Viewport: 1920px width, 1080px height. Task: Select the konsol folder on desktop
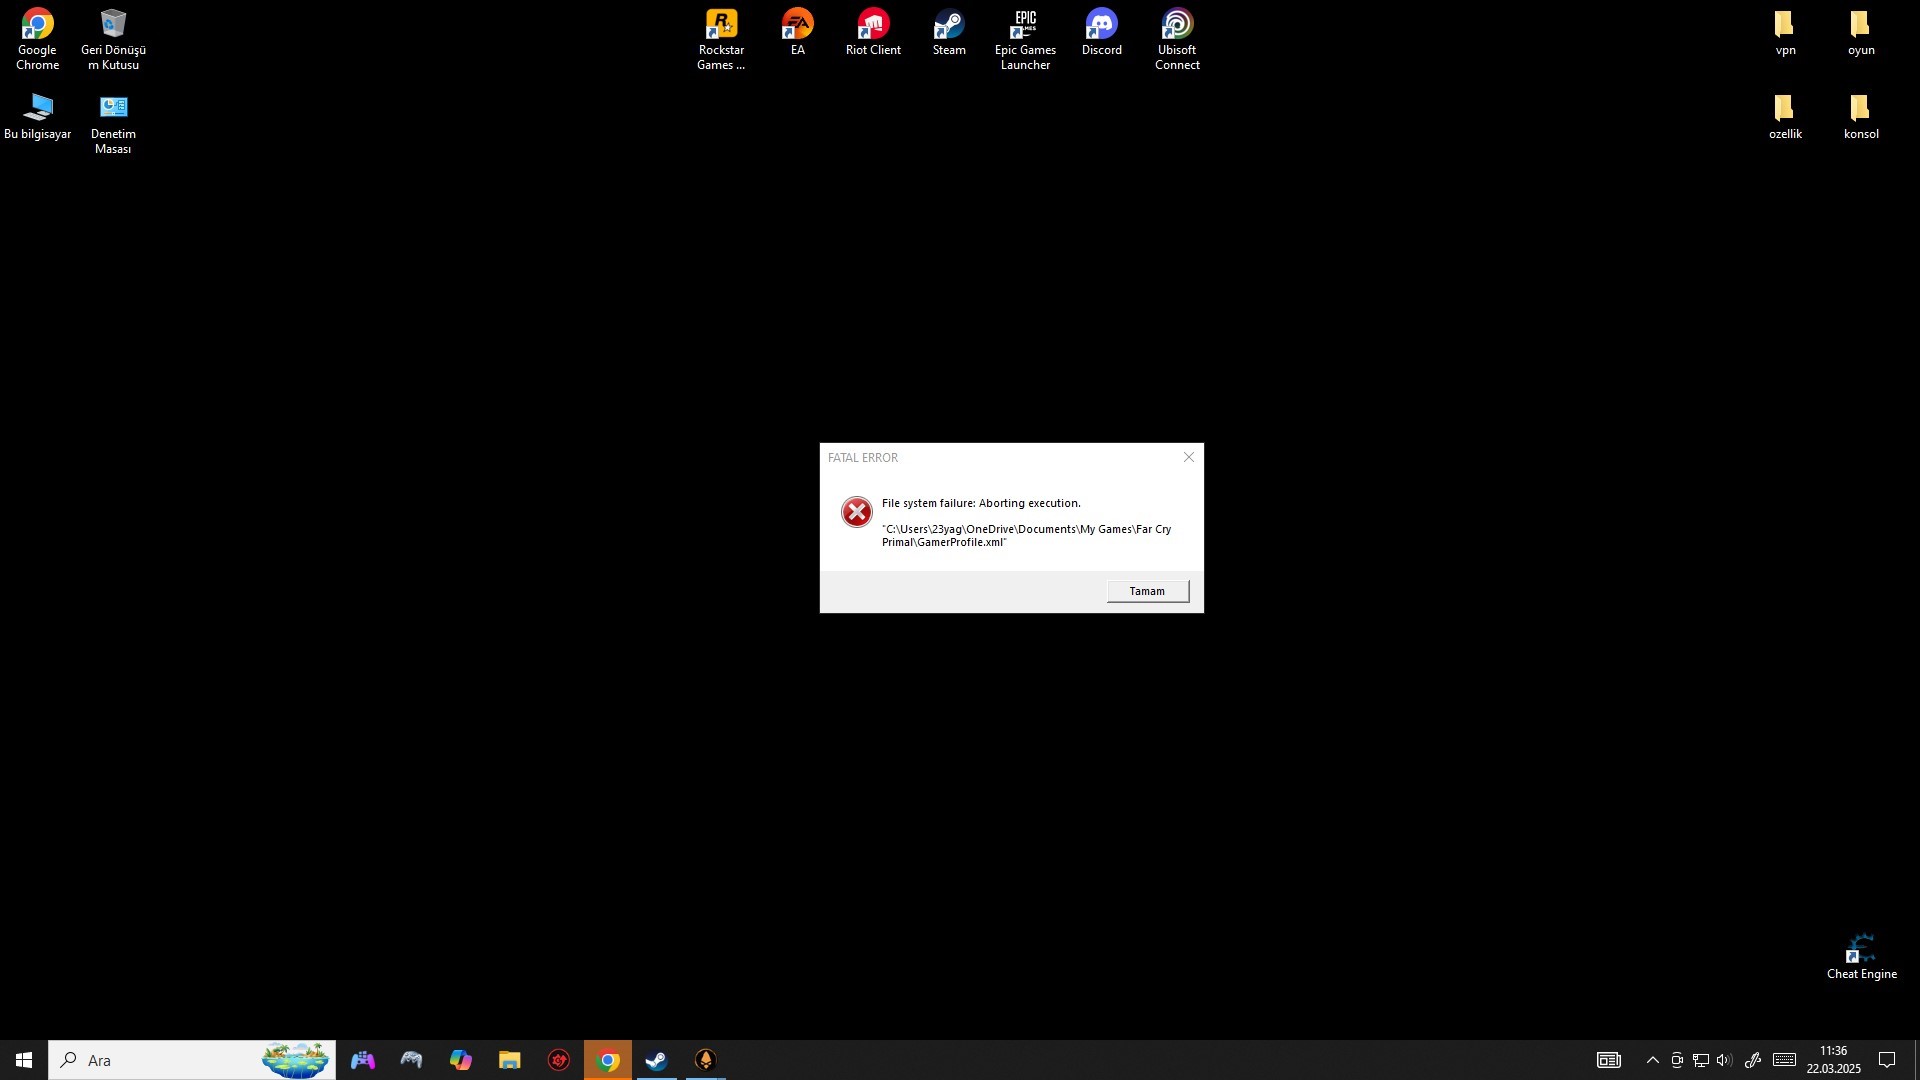click(x=1861, y=117)
